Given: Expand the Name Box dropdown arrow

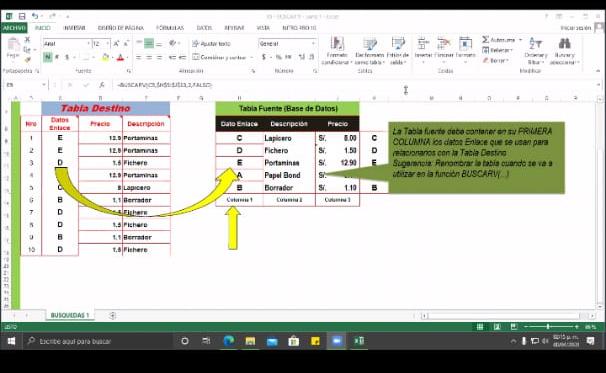Looking at the screenshot, I should 44,85.
